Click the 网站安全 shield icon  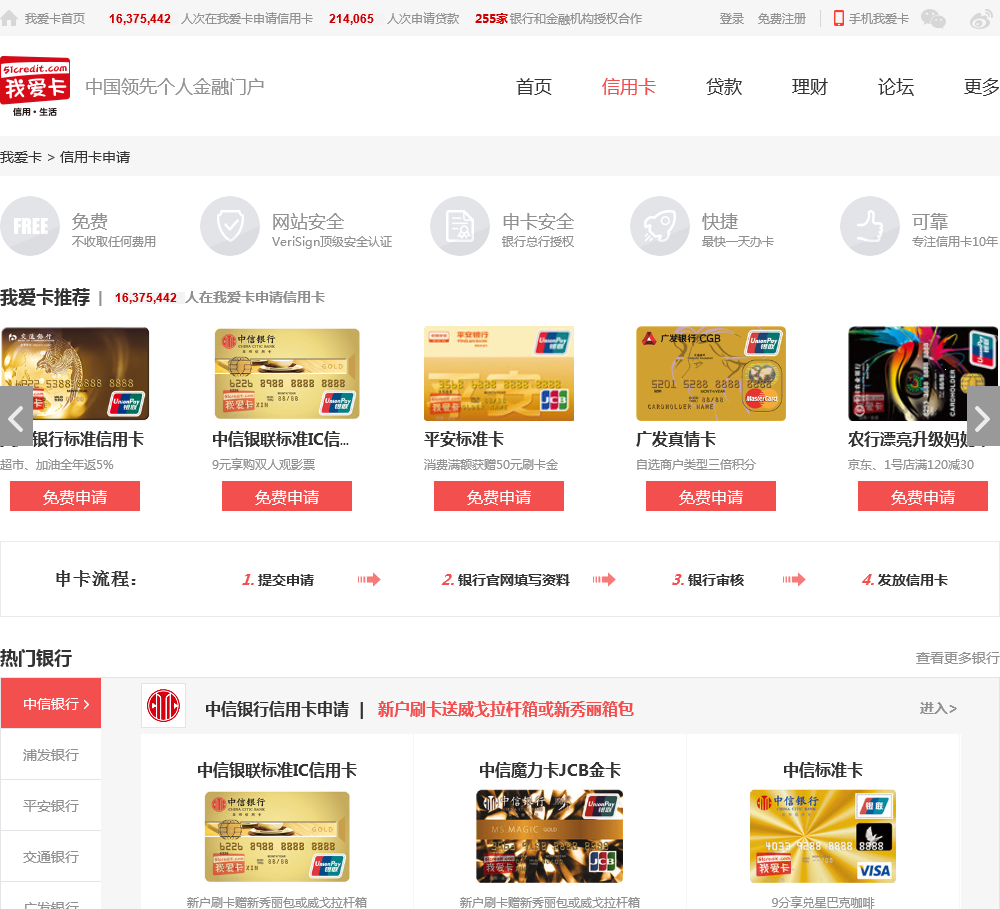230,226
